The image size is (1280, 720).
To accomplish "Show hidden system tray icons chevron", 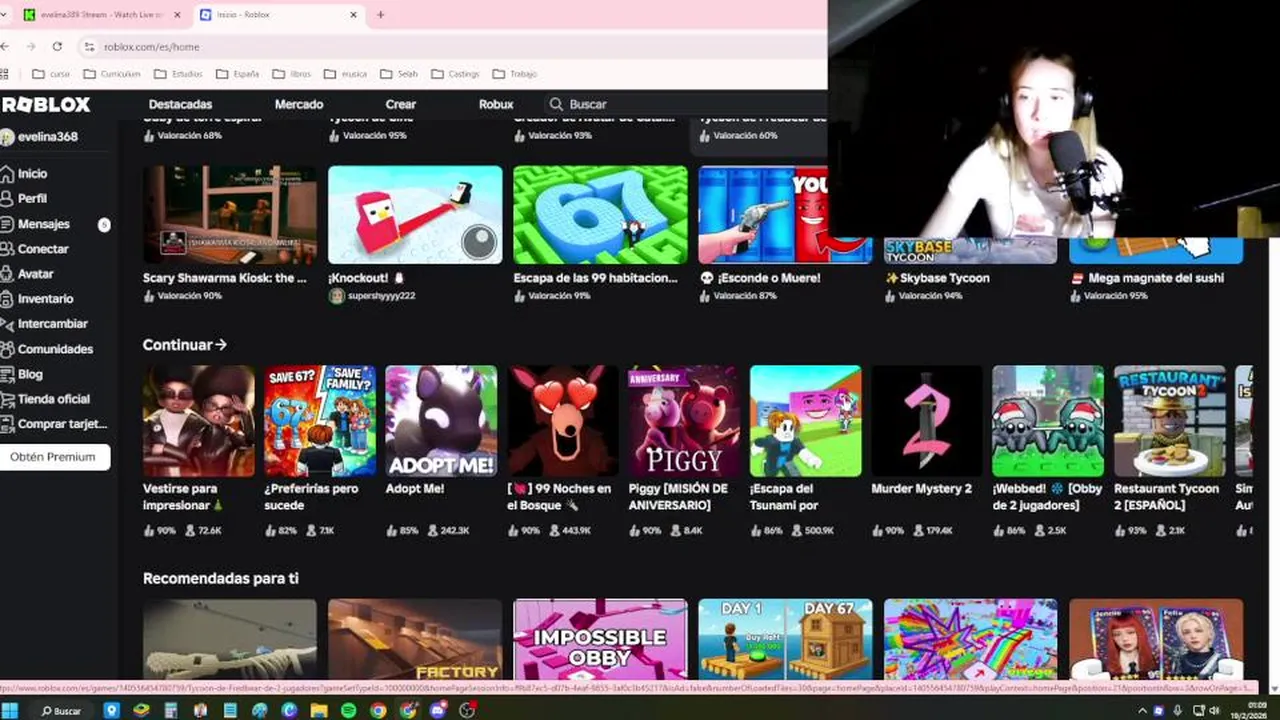I will [1142, 710].
